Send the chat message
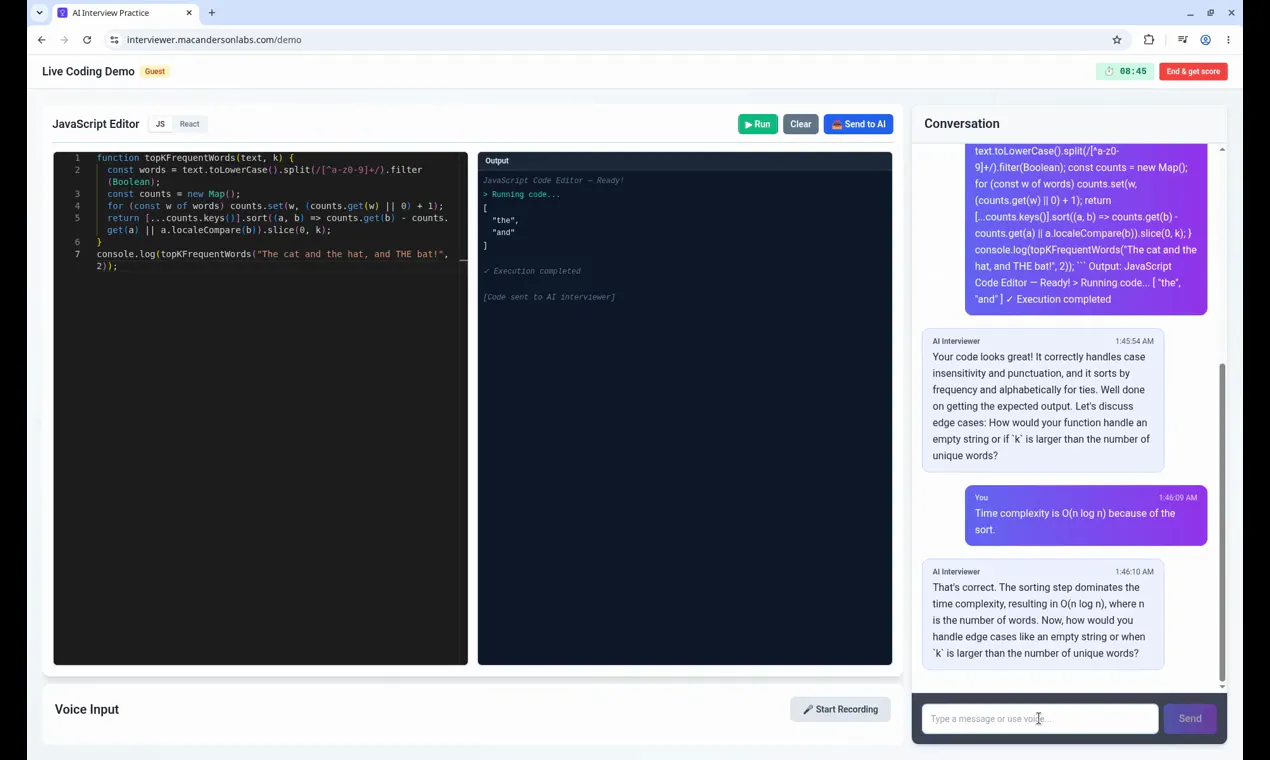 pos(1190,718)
